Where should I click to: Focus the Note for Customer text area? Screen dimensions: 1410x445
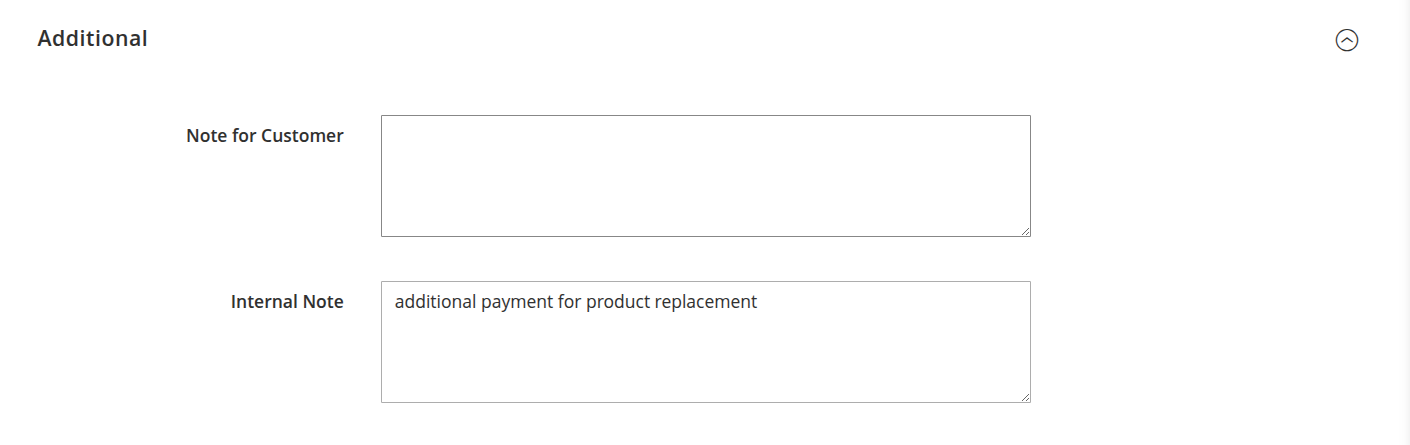705,175
